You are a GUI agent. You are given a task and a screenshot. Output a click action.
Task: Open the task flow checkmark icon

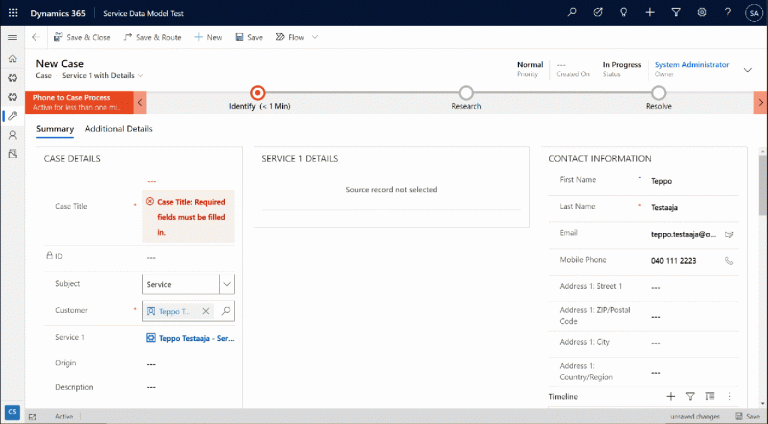coord(598,13)
